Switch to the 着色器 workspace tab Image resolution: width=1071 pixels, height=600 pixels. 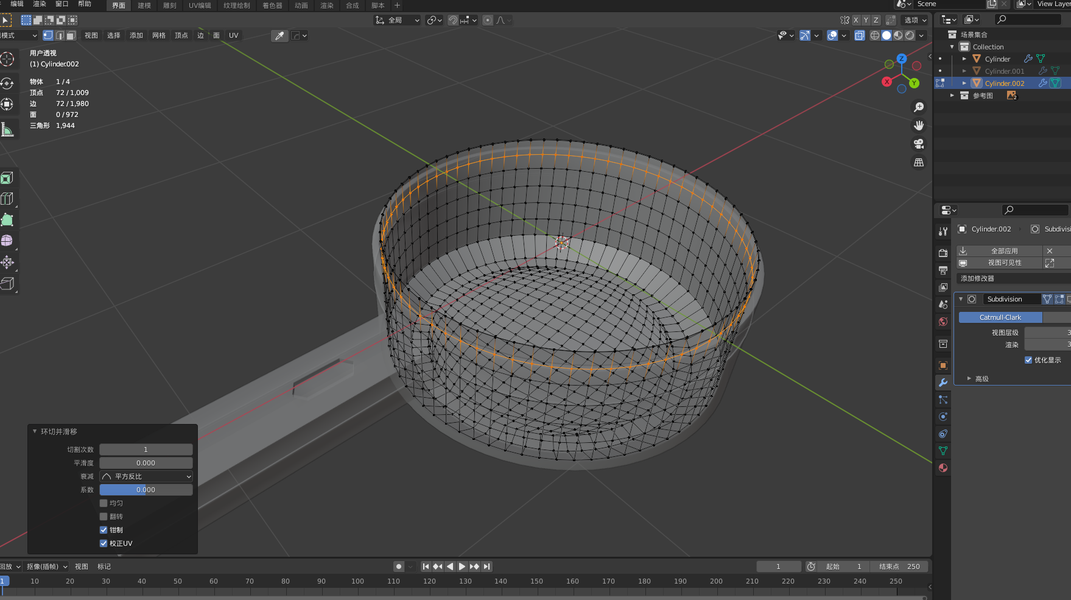point(272,5)
